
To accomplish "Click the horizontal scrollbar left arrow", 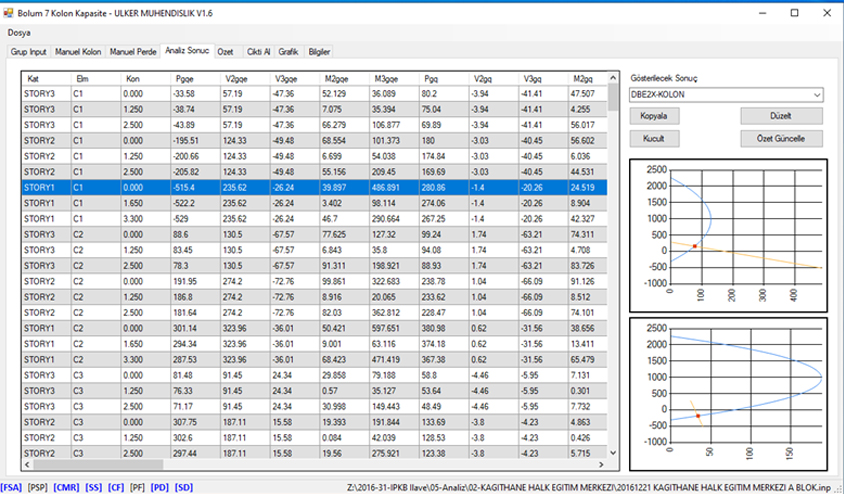I will pos(27,464).
